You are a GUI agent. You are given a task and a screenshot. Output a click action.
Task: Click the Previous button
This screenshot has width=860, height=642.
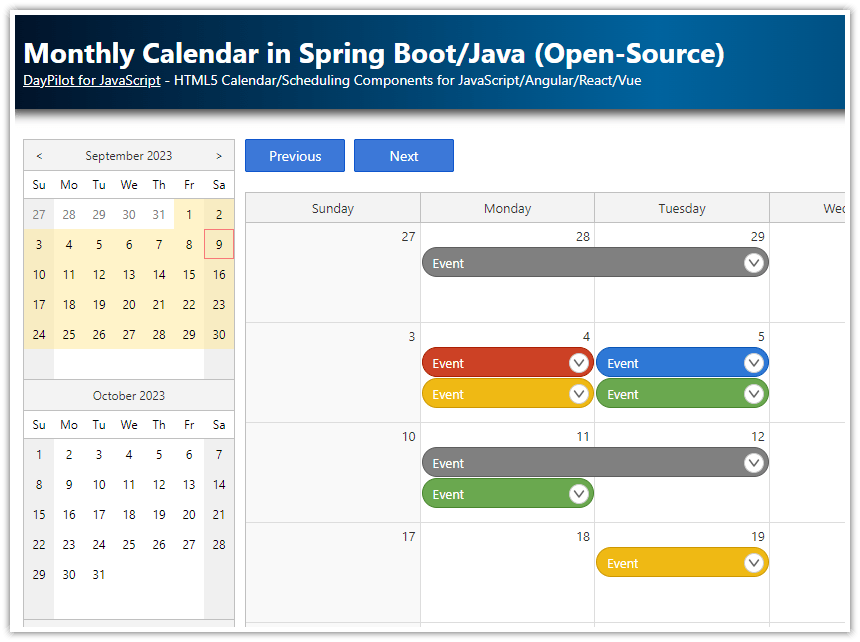point(294,155)
